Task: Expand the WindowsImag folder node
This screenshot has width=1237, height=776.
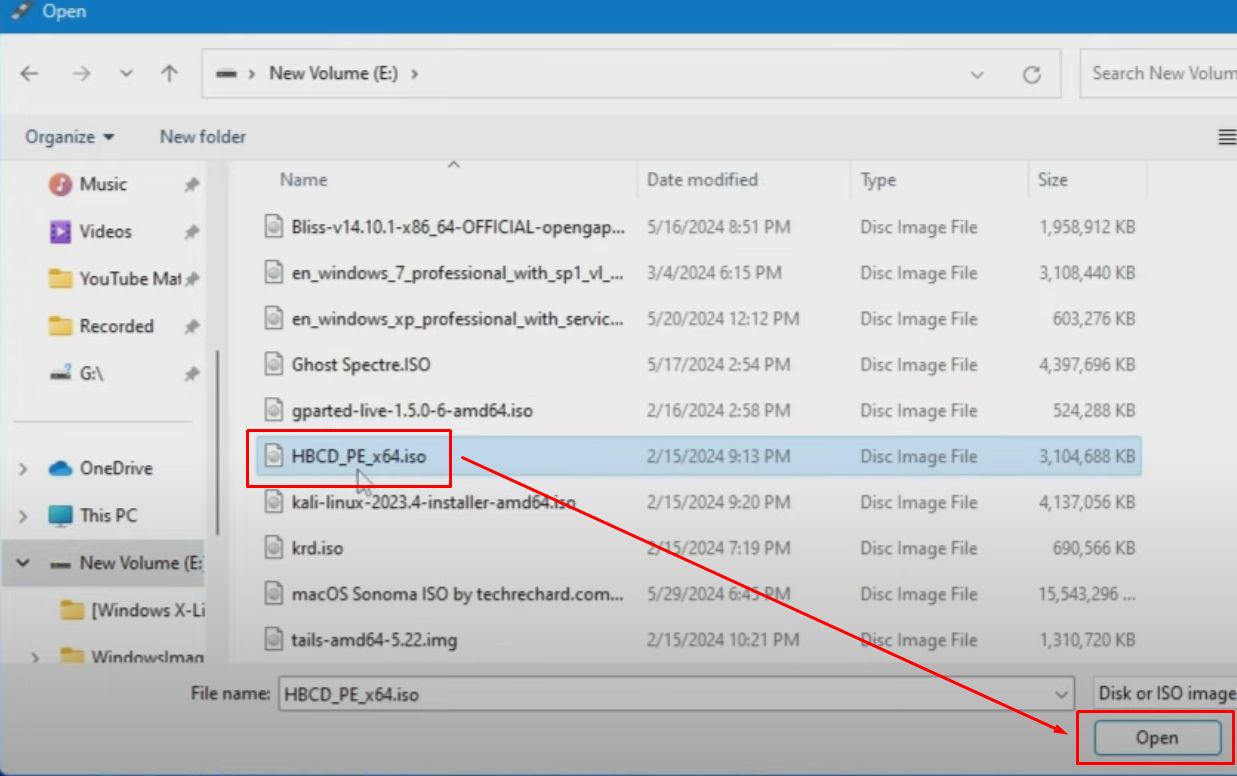Action: tap(36, 658)
